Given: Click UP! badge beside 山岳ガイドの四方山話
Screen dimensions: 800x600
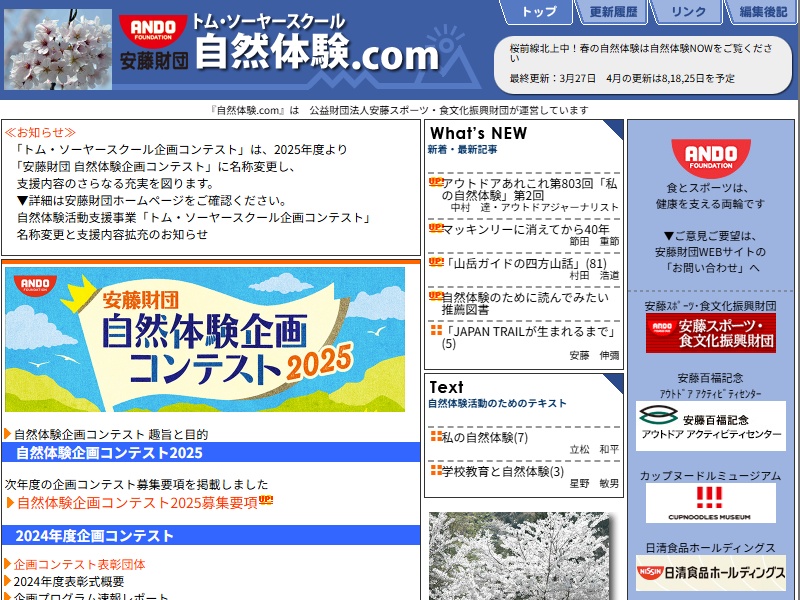Looking at the screenshot, I should point(436,262).
